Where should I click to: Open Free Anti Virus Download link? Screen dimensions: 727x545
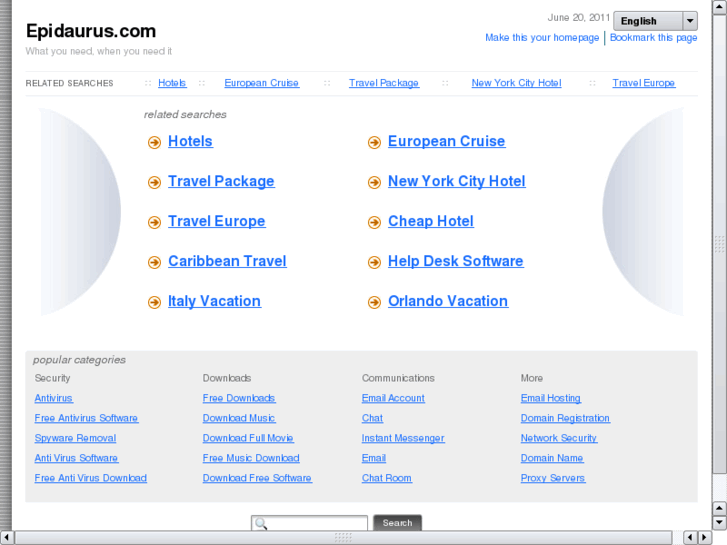point(90,478)
